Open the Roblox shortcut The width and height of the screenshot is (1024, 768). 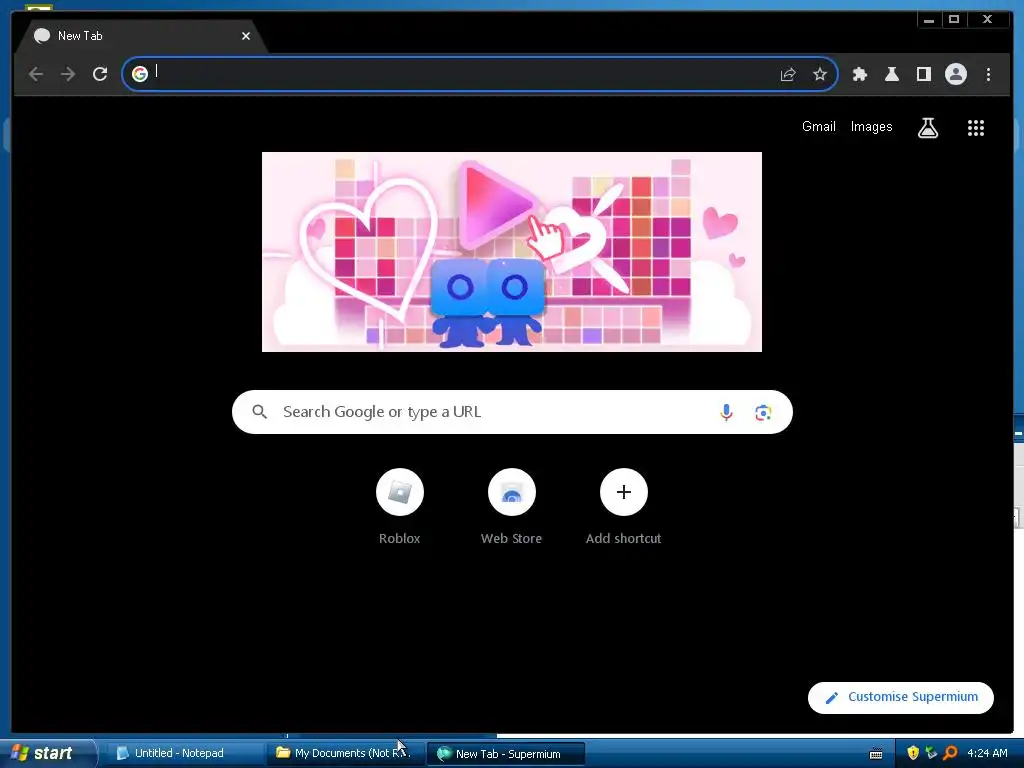coord(400,492)
